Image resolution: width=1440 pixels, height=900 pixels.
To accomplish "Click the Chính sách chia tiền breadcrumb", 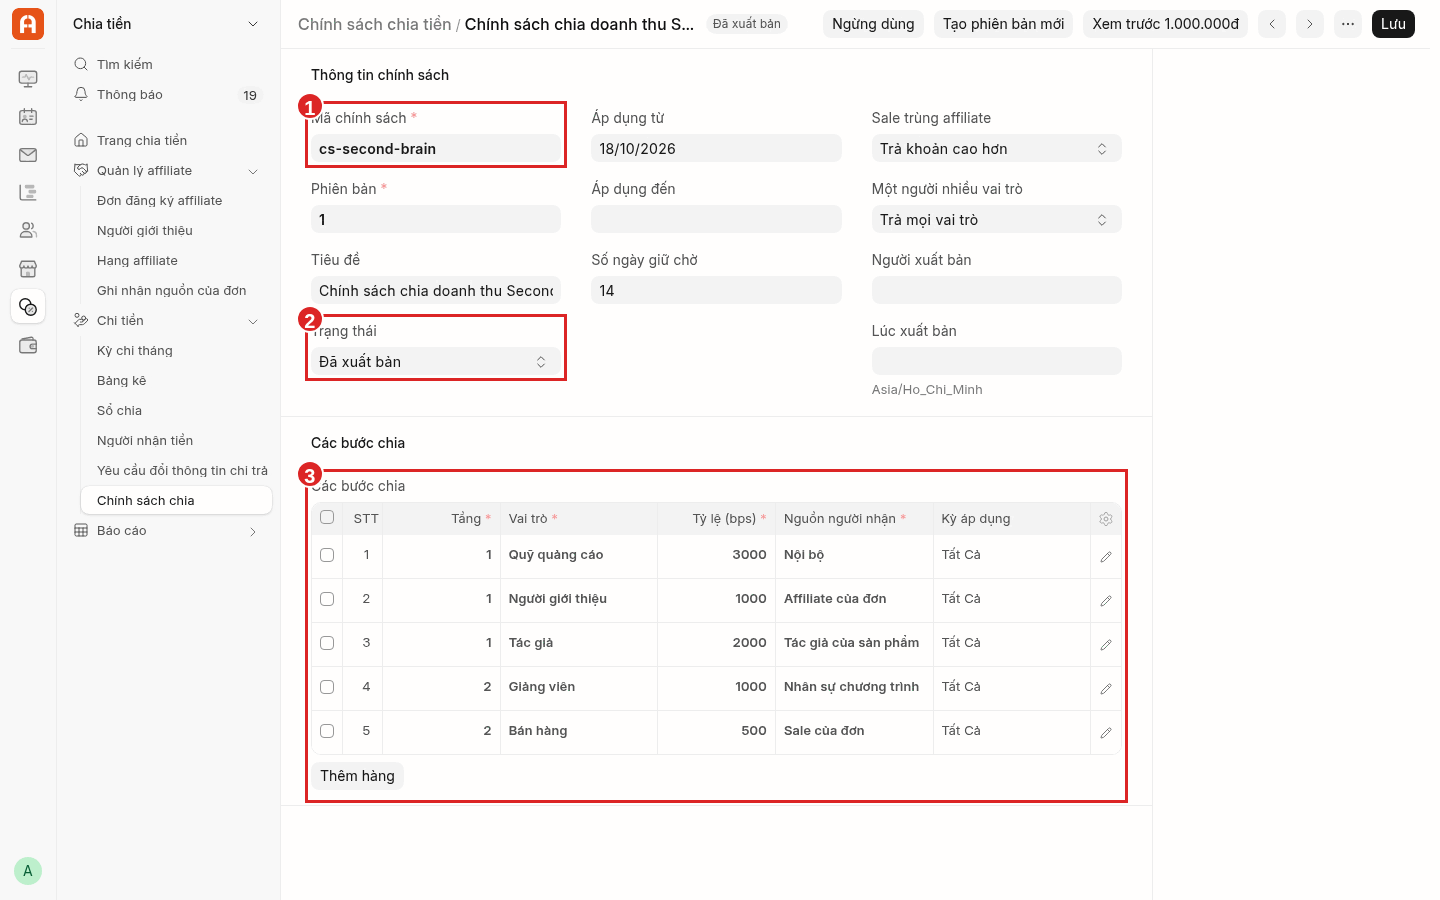I will pos(375,24).
